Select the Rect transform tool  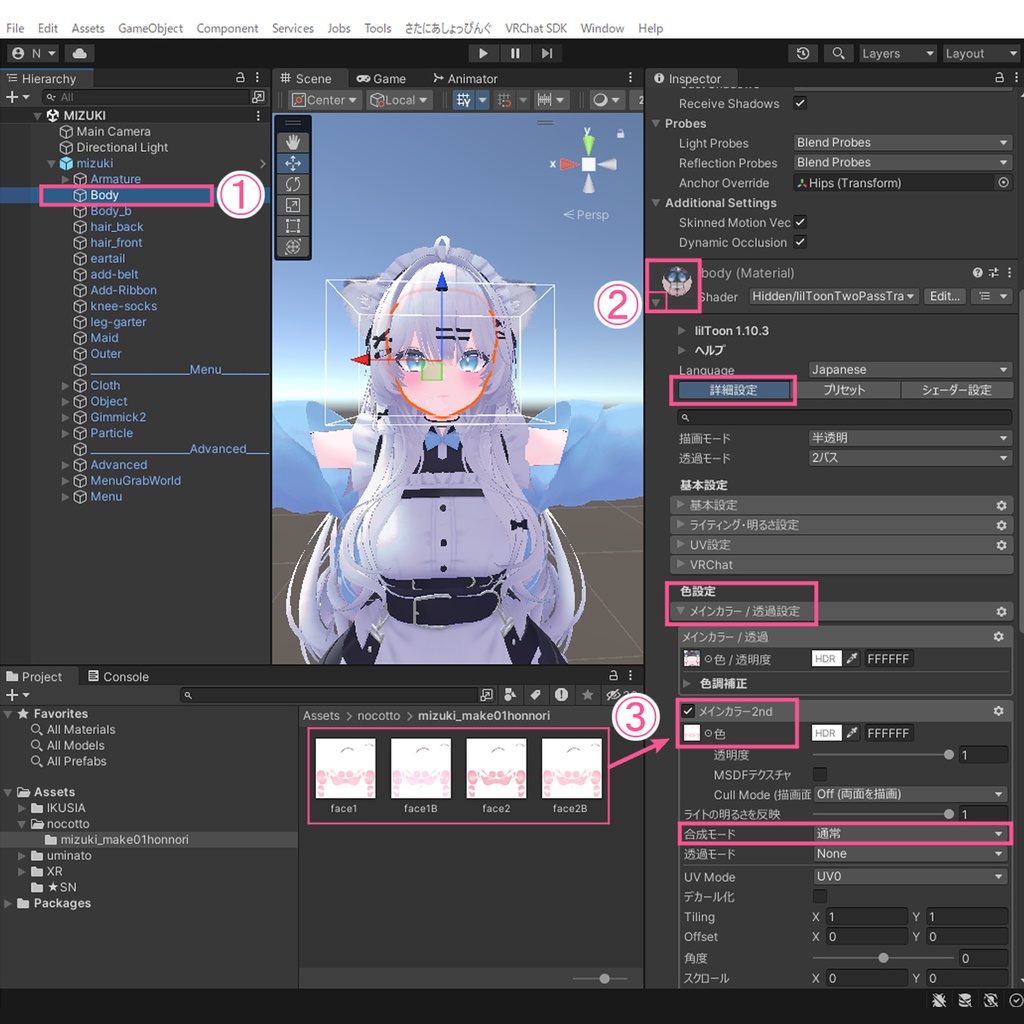tap(292, 226)
